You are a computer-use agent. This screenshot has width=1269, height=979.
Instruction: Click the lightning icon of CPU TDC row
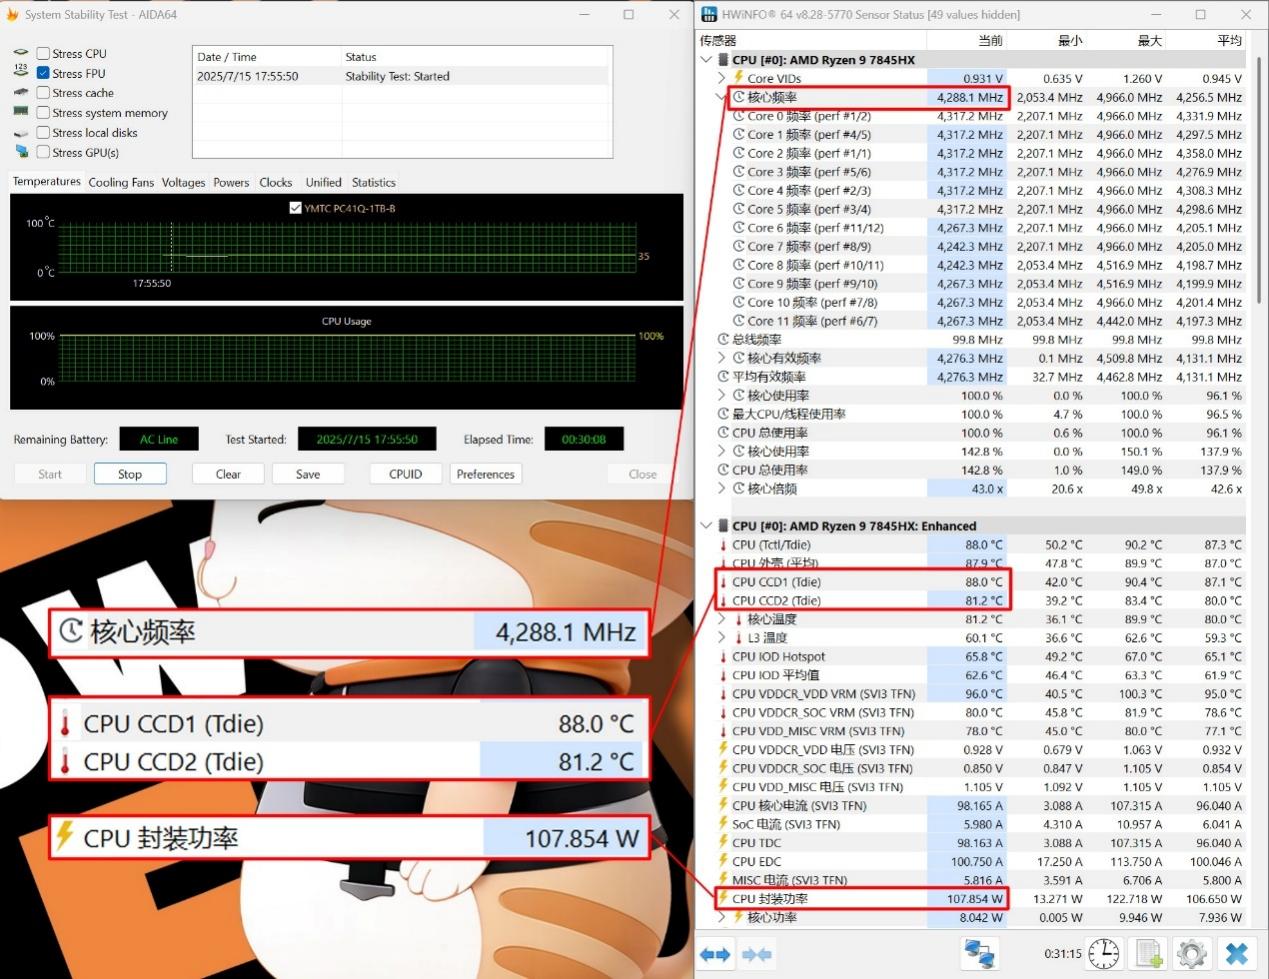tap(723, 843)
